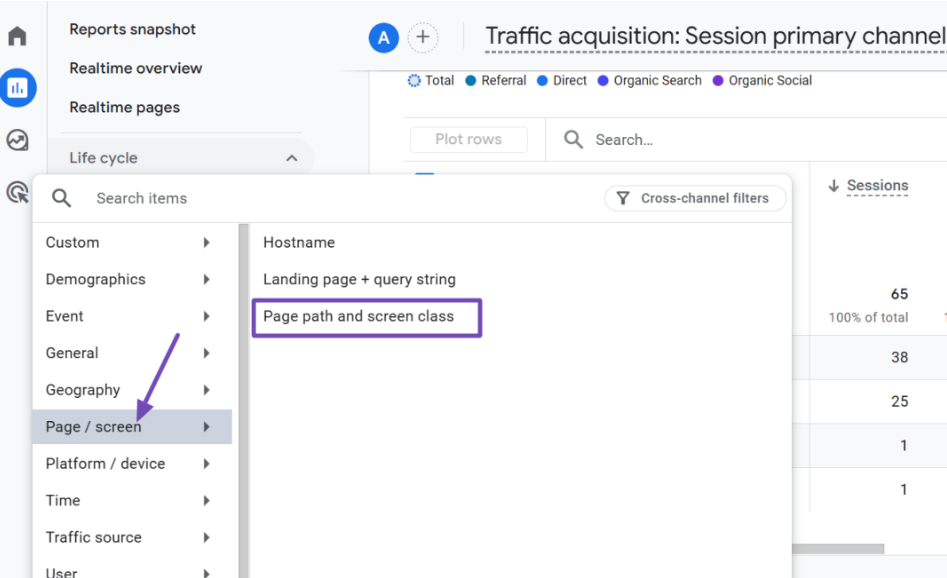Image resolution: width=947 pixels, height=578 pixels.
Task: Choose the Hostname dimension
Action: click(x=299, y=242)
